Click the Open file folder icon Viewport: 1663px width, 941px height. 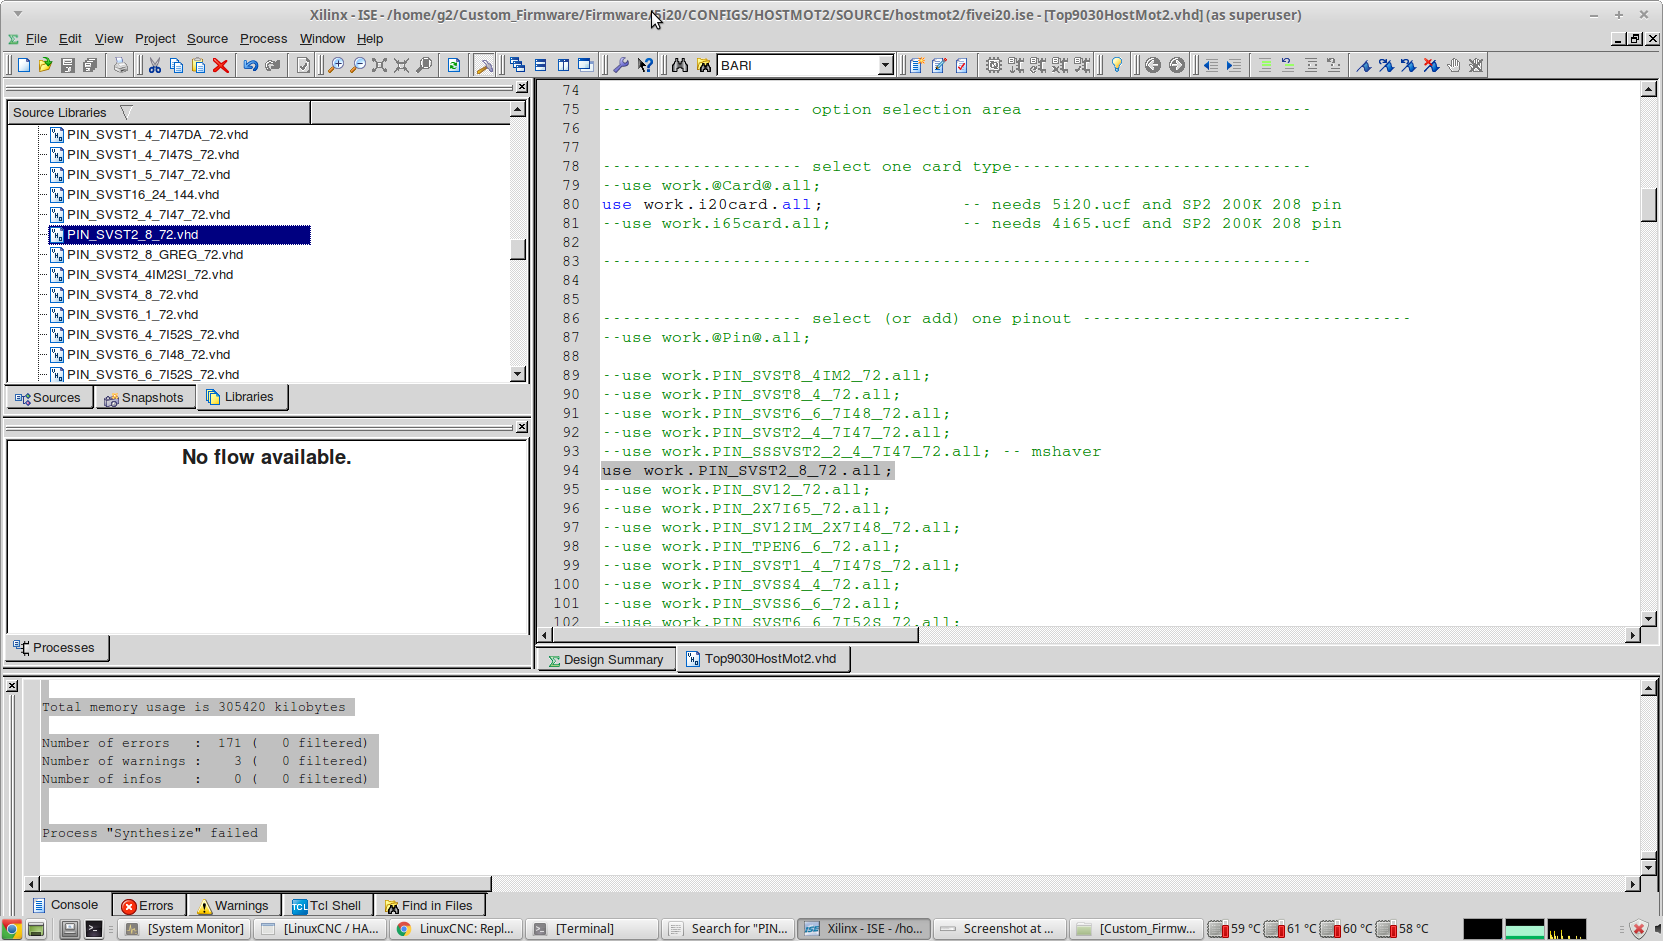click(x=45, y=65)
